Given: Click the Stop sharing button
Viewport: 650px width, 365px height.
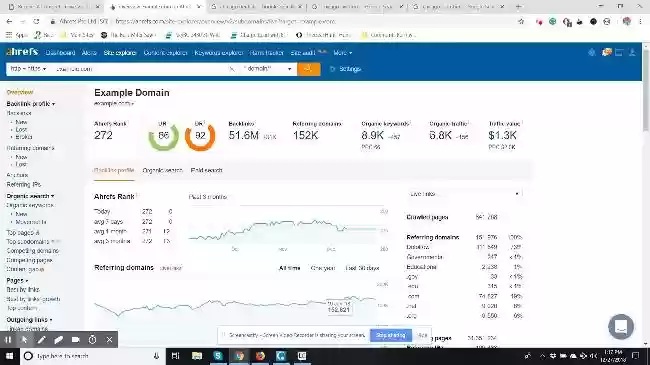Looking at the screenshot, I should coord(390,335).
